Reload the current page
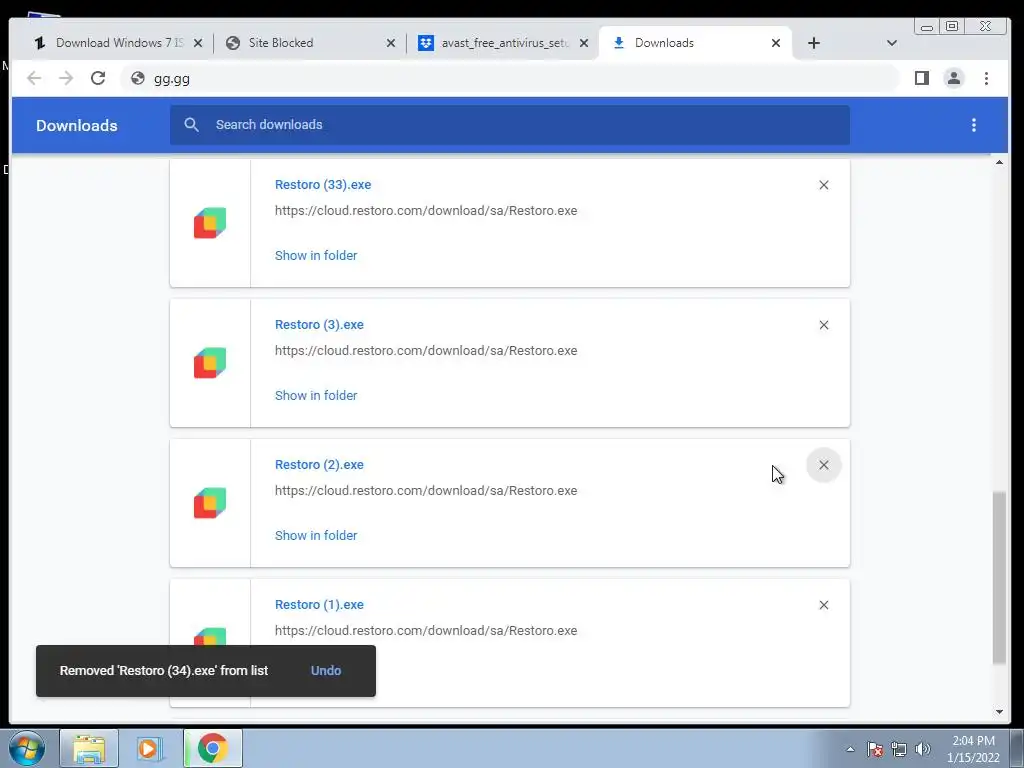This screenshot has height=768, width=1024. (x=98, y=78)
